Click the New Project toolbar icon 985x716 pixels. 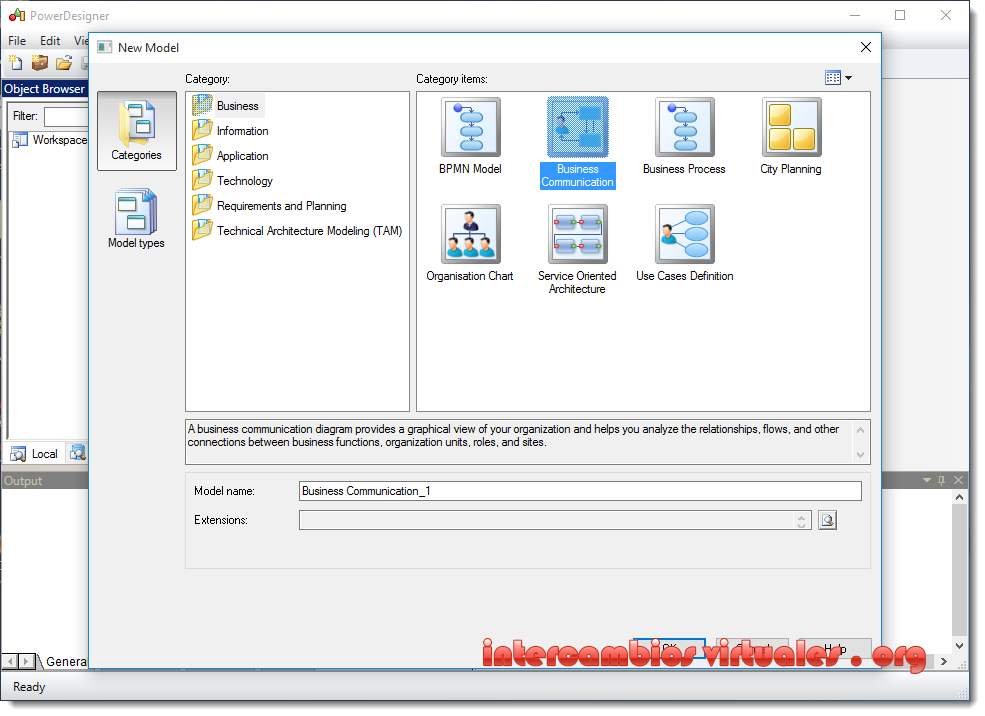coord(40,63)
